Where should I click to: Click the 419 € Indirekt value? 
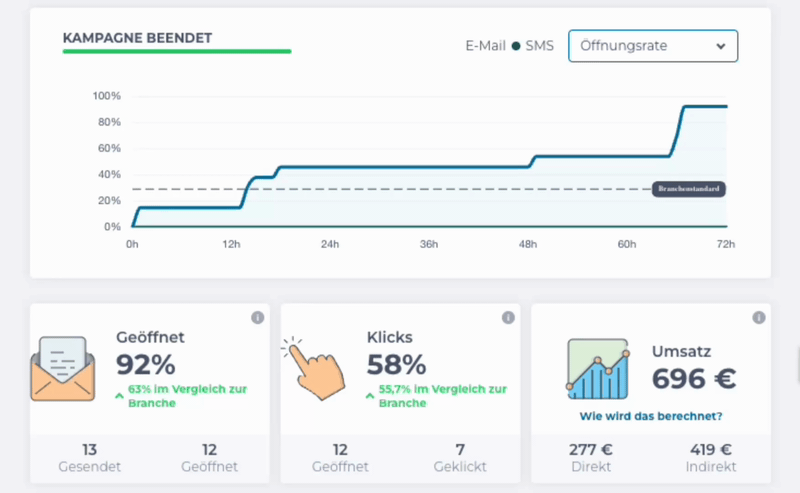(711, 458)
